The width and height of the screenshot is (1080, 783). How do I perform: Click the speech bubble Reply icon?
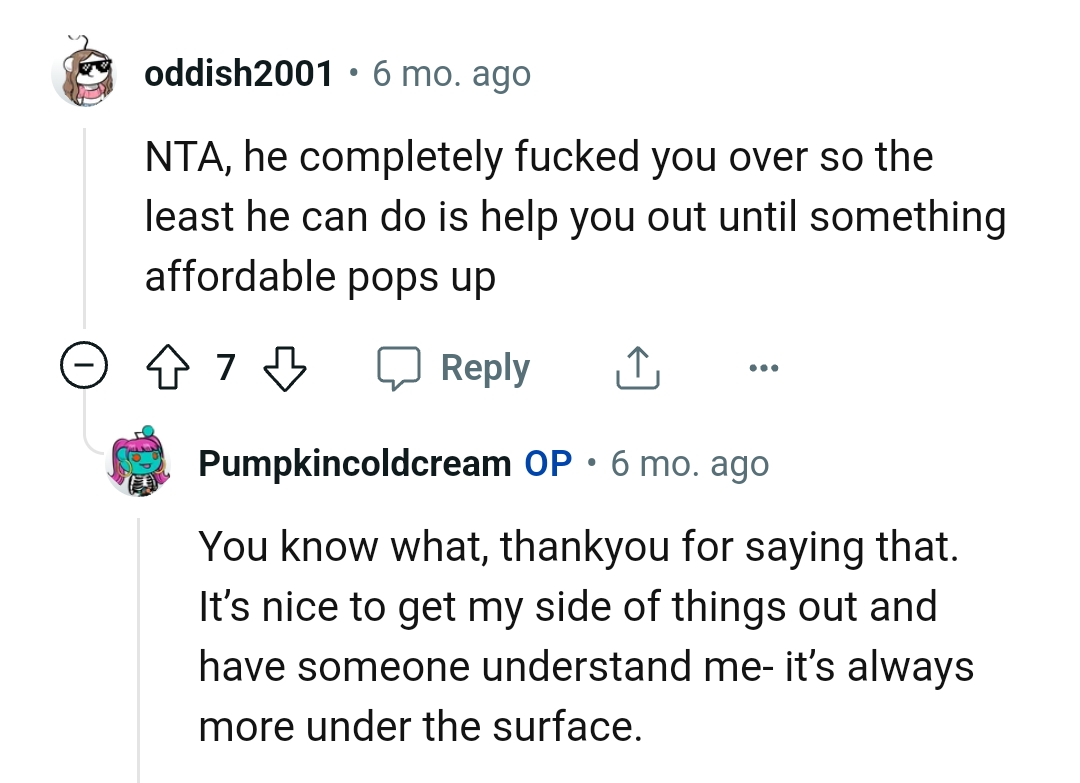(x=400, y=367)
